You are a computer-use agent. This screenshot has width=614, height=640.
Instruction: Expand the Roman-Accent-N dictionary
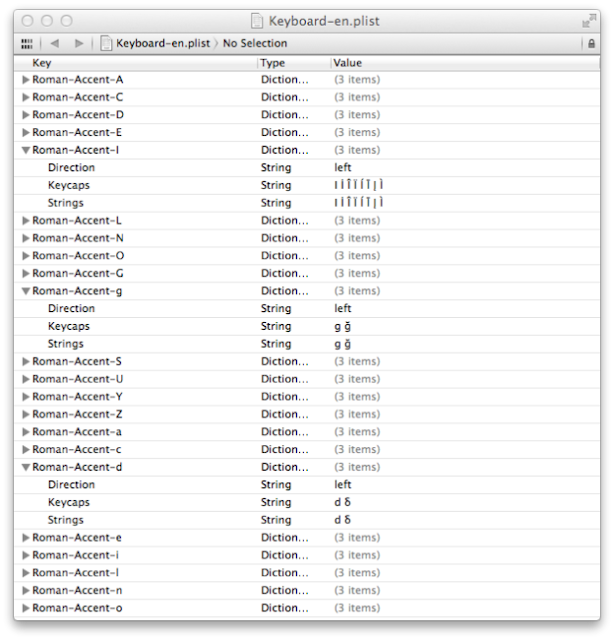tap(26, 238)
